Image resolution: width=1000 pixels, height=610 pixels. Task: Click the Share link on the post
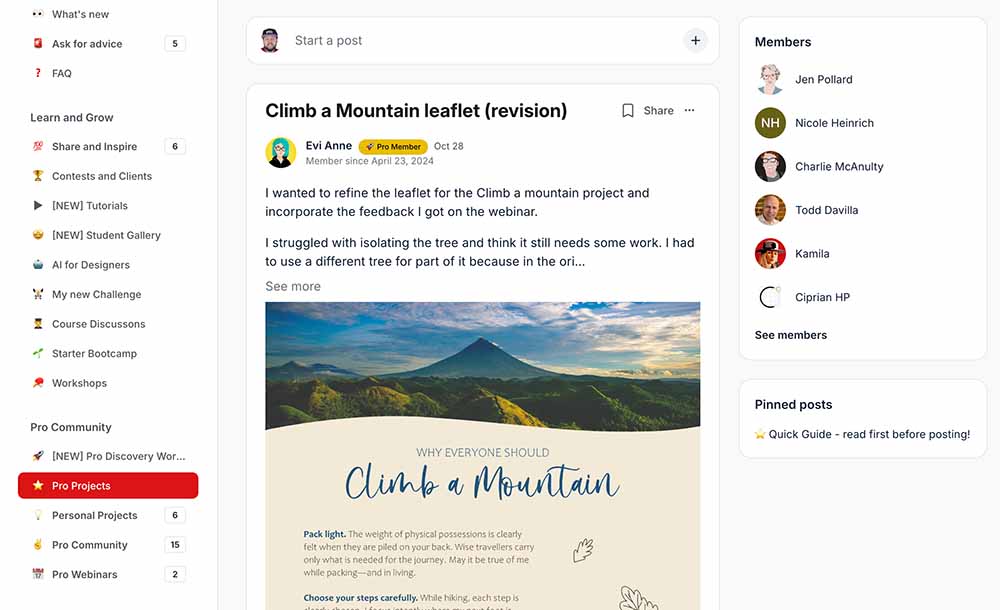[658, 110]
